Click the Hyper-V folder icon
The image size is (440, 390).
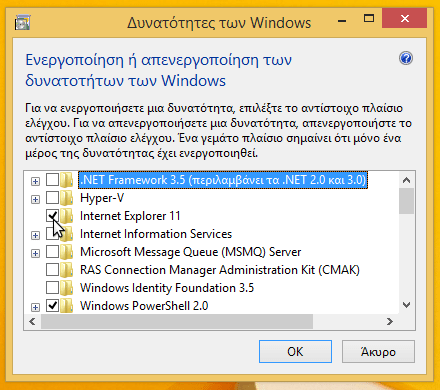67,198
